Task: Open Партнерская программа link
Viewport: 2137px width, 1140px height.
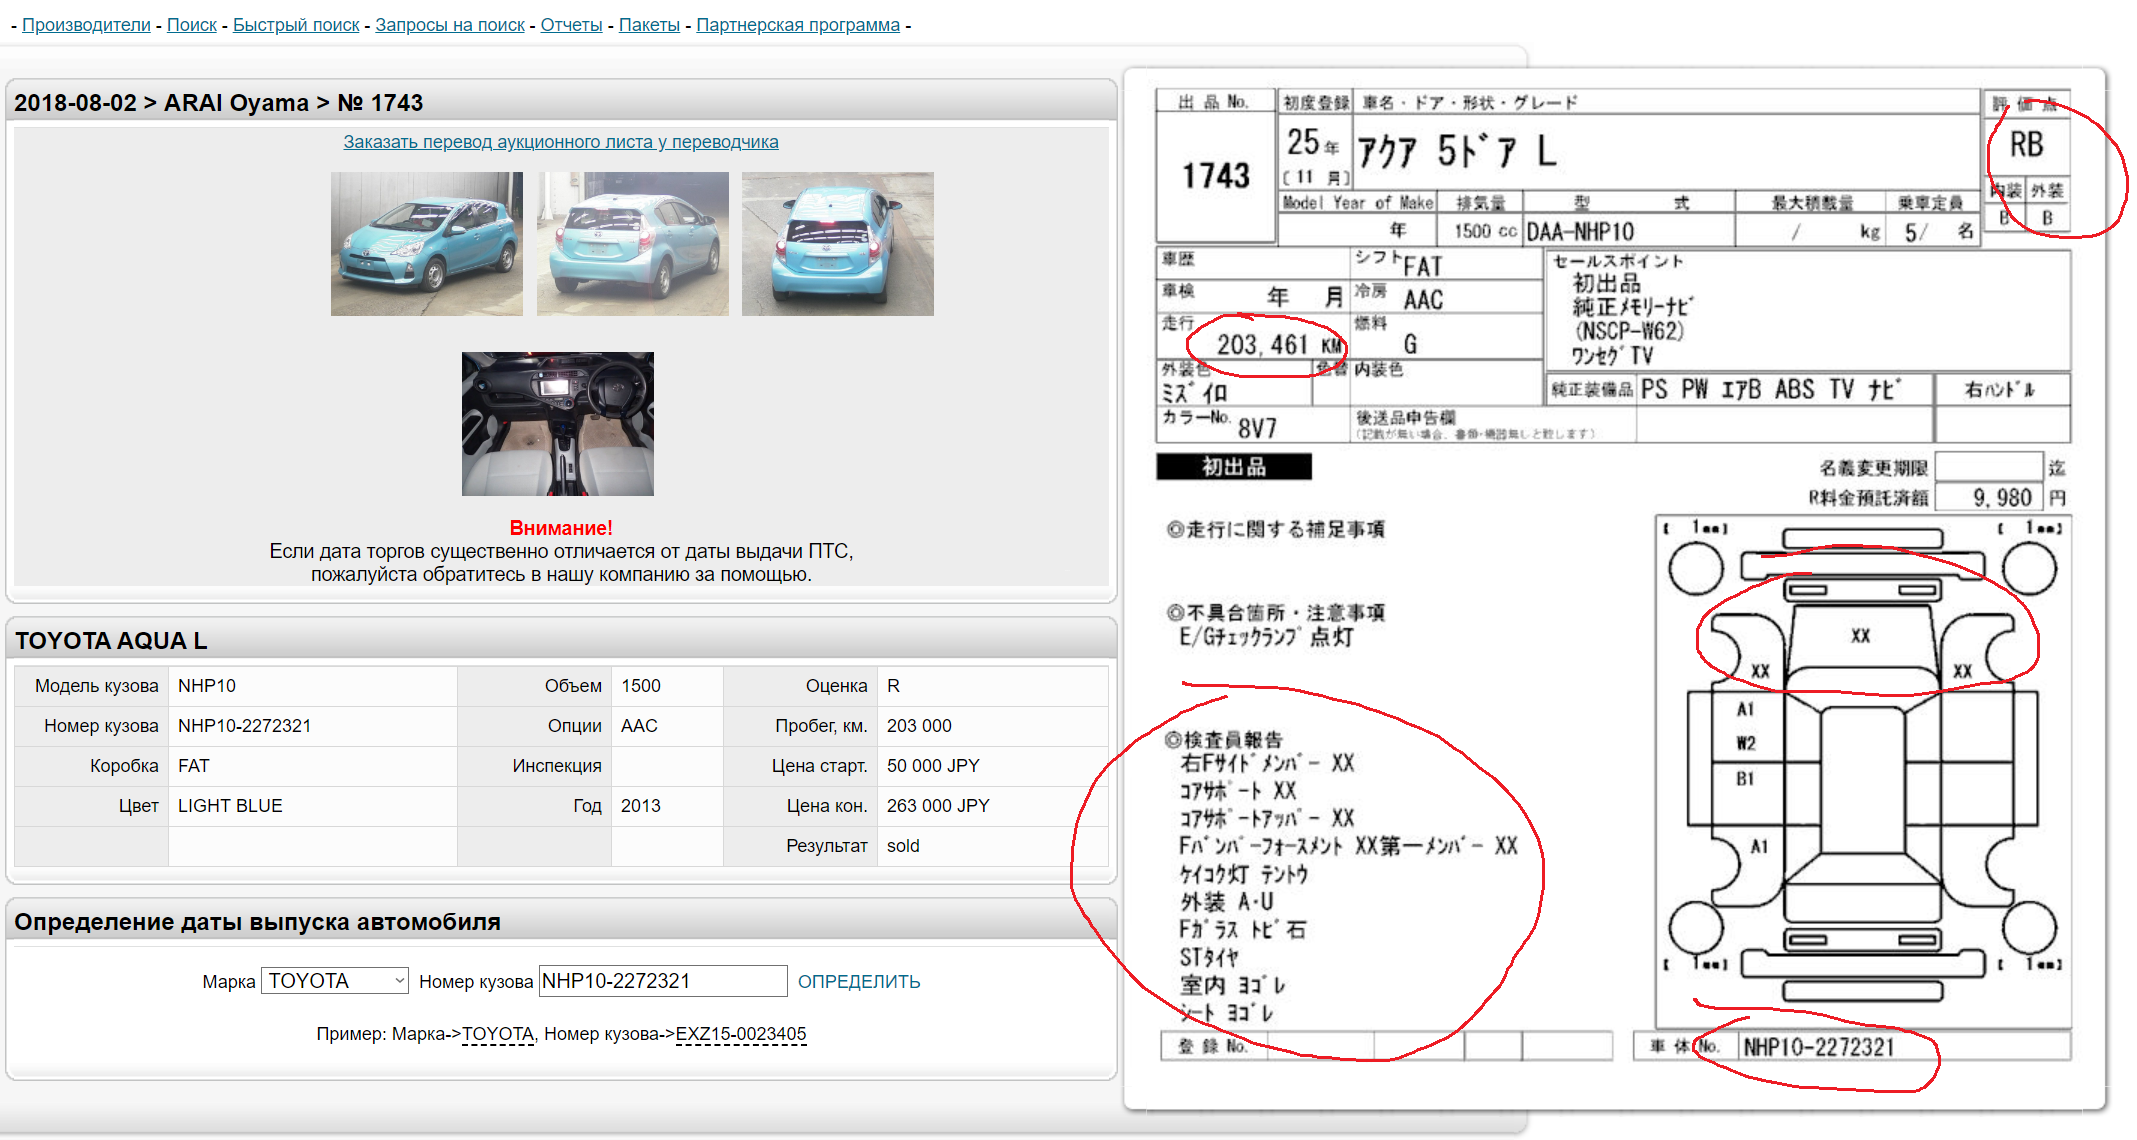Action: [798, 25]
